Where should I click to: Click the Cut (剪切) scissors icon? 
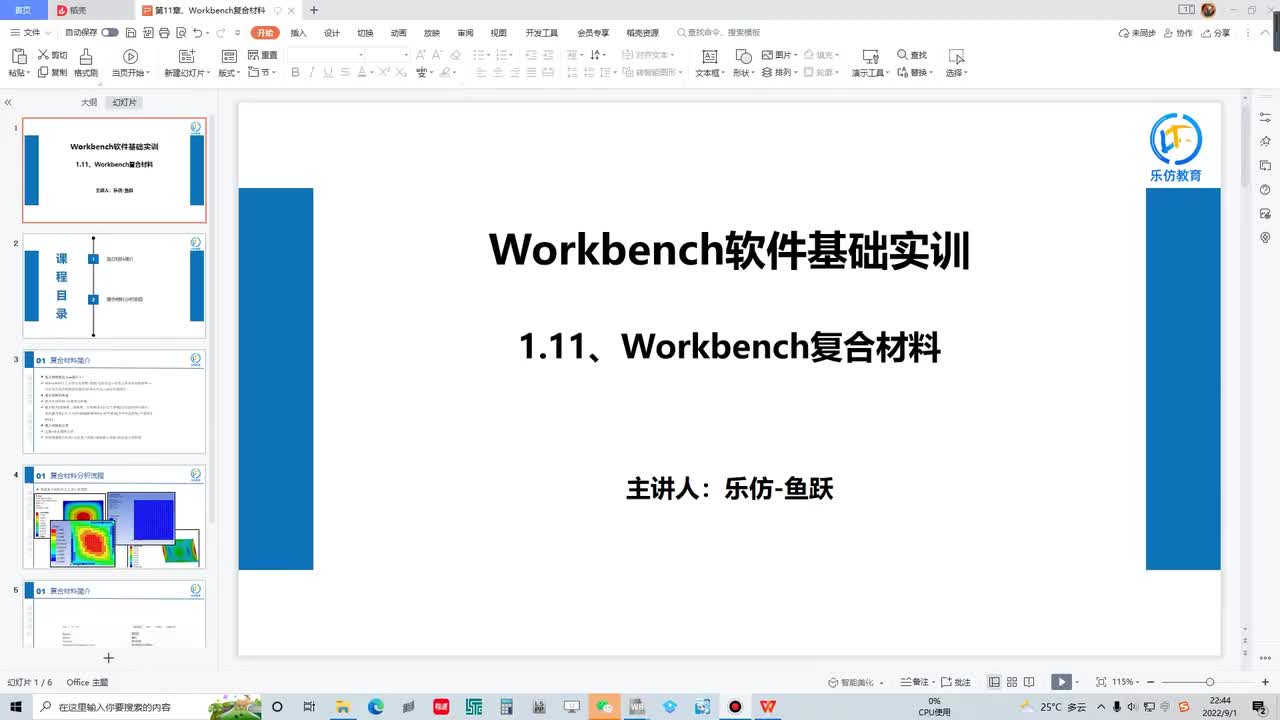44,55
